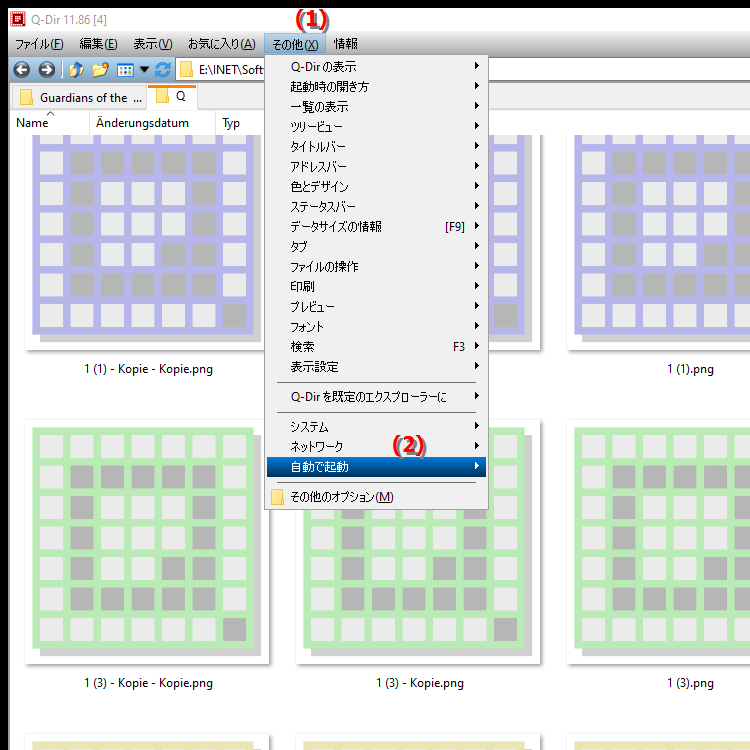Viewport: 750px width, 750px height.
Task: Open タブ menu entry
Action: [376, 247]
